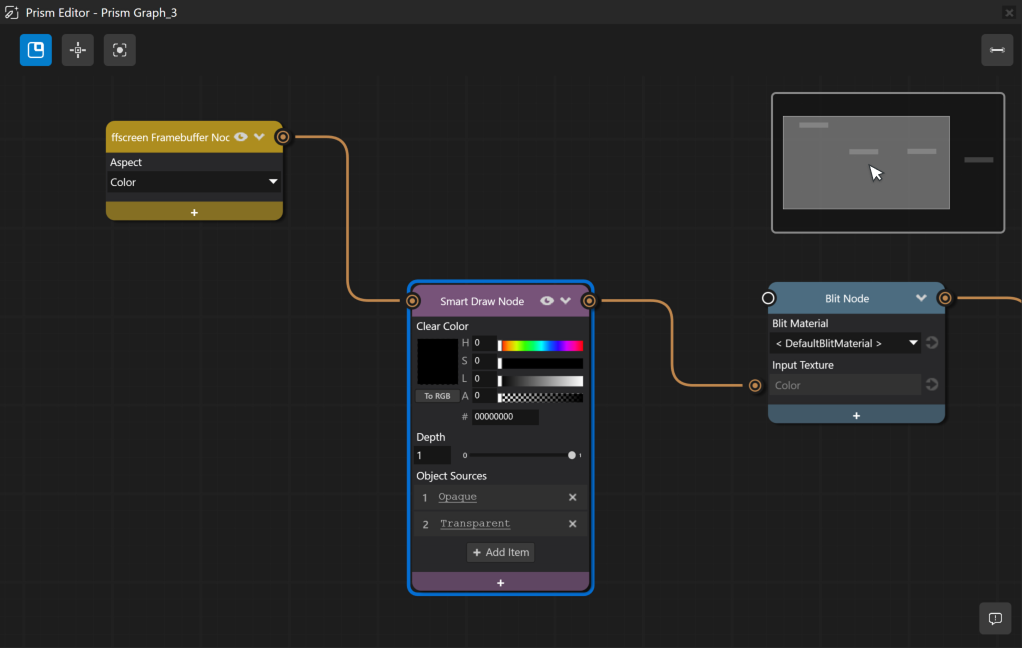Image resolution: width=1022 pixels, height=648 pixels.
Task: Click the frame selection focus icon
Action: (120, 50)
